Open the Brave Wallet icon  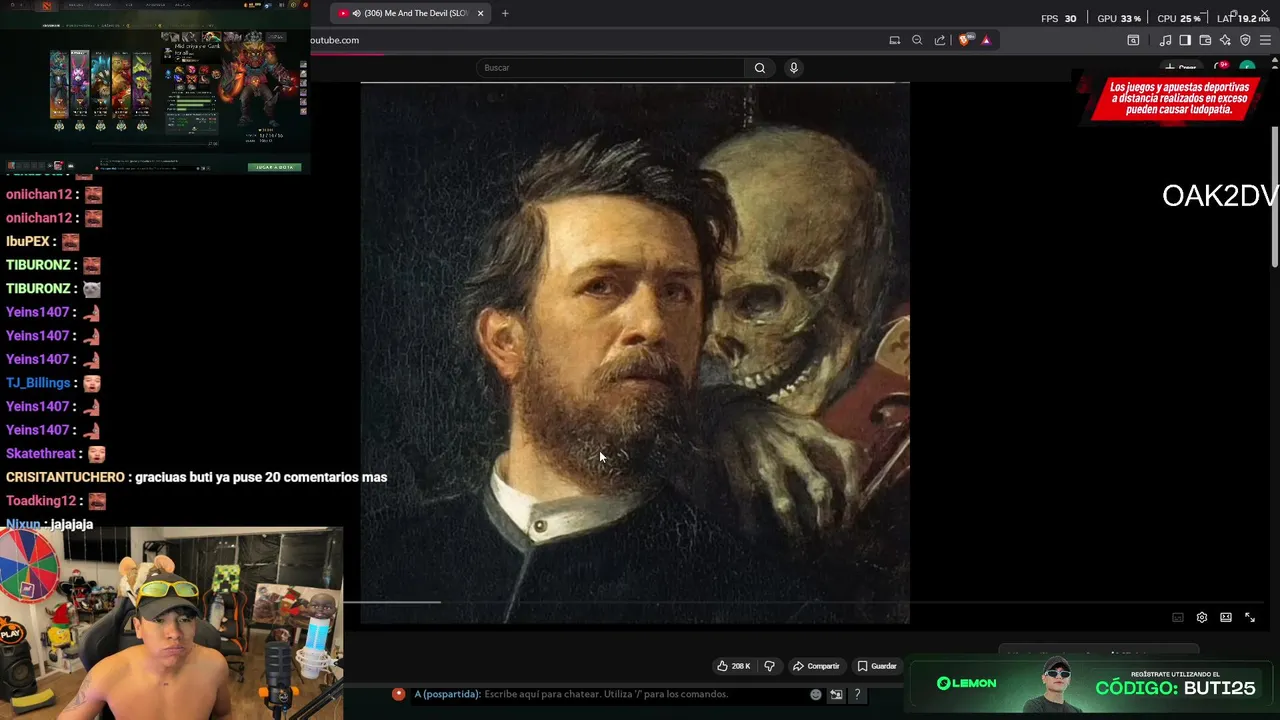[1205, 40]
